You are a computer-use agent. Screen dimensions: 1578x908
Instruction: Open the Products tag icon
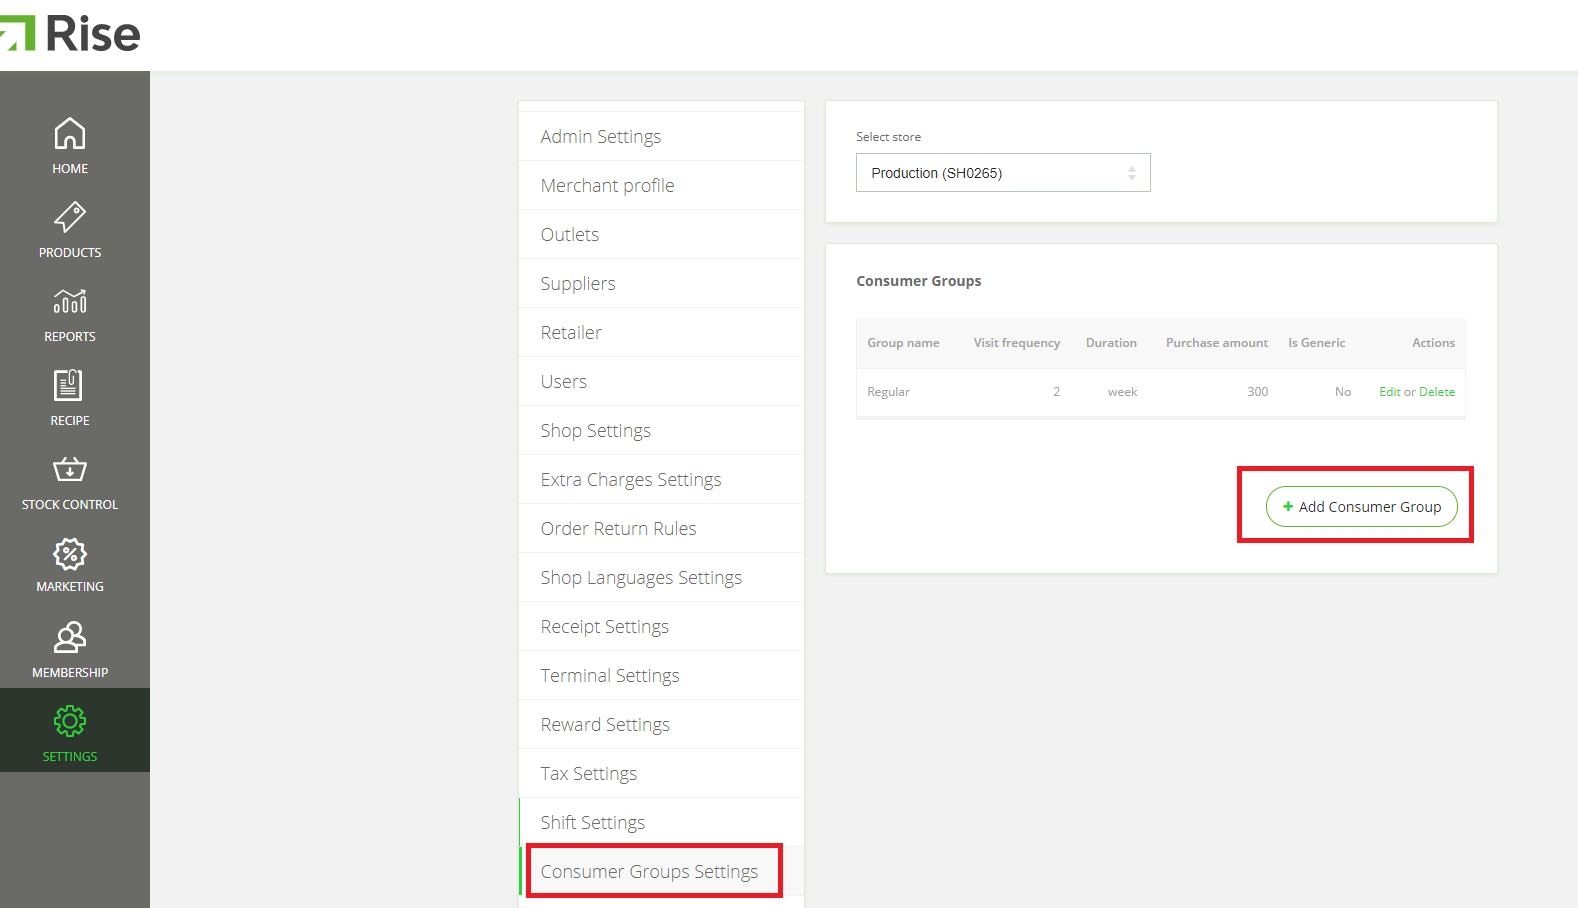70,217
